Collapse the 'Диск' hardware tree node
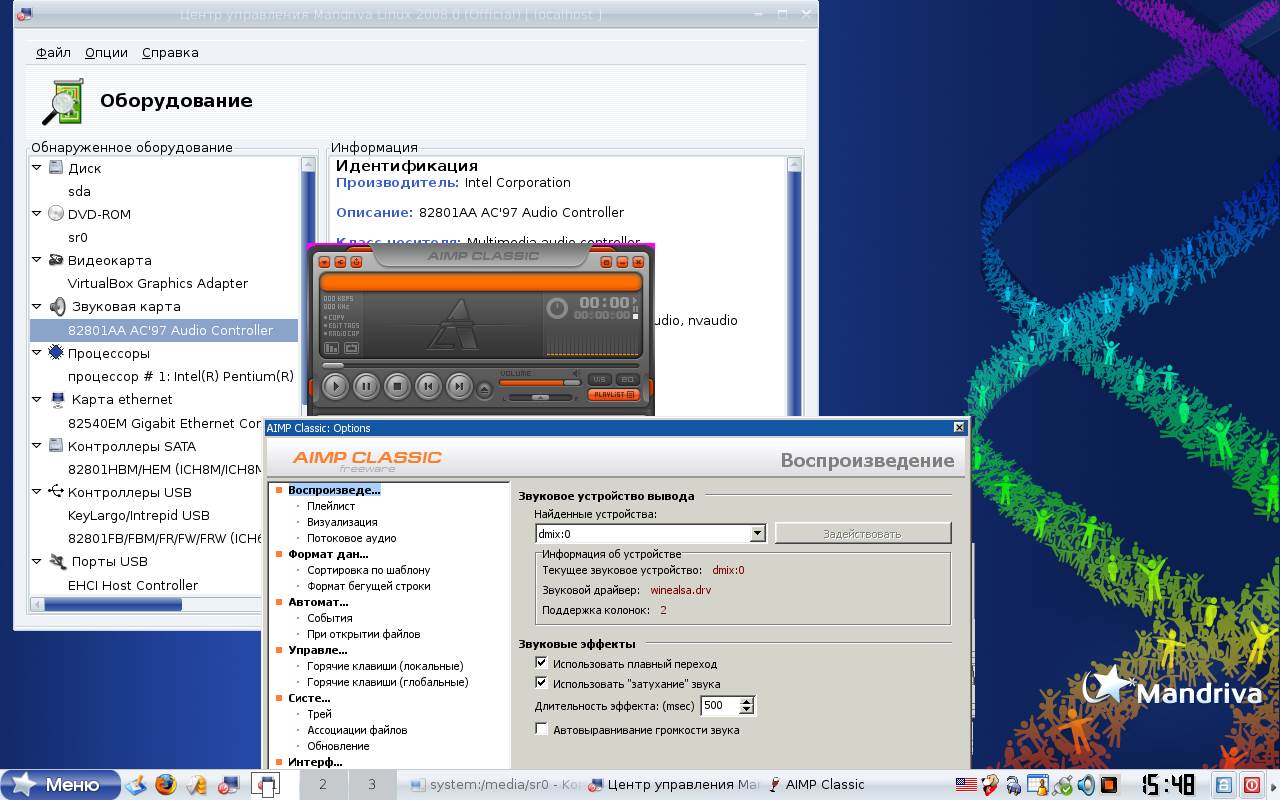This screenshot has width=1280, height=800. [x=37, y=168]
